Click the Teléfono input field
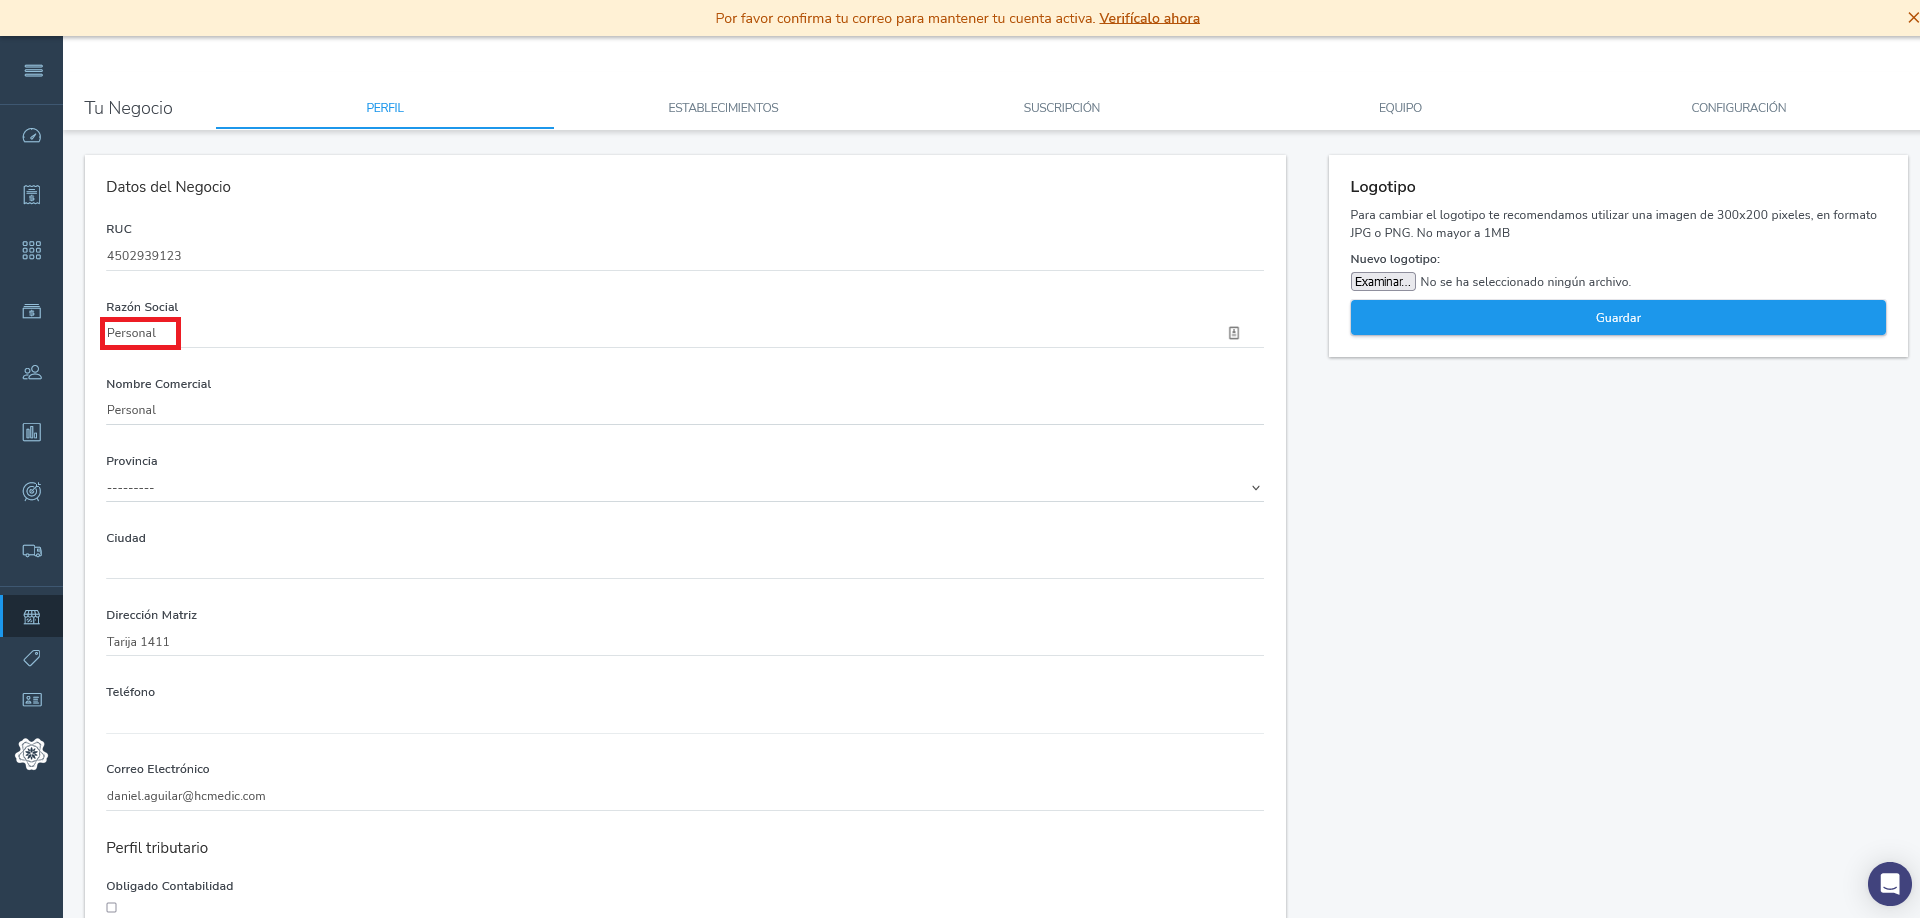This screenshot has width=1920, height=918. click(x=684, y=718)
